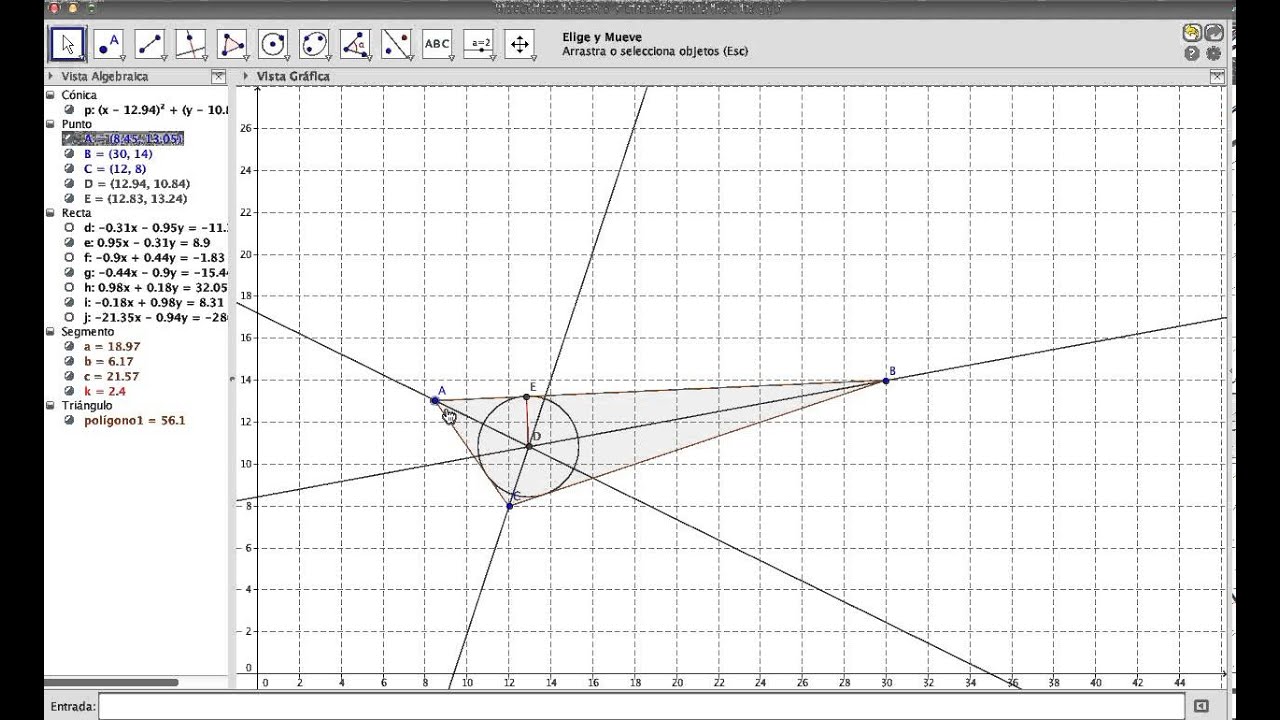
Task: Select the ABC text insert tool
Action: [437, 44]
